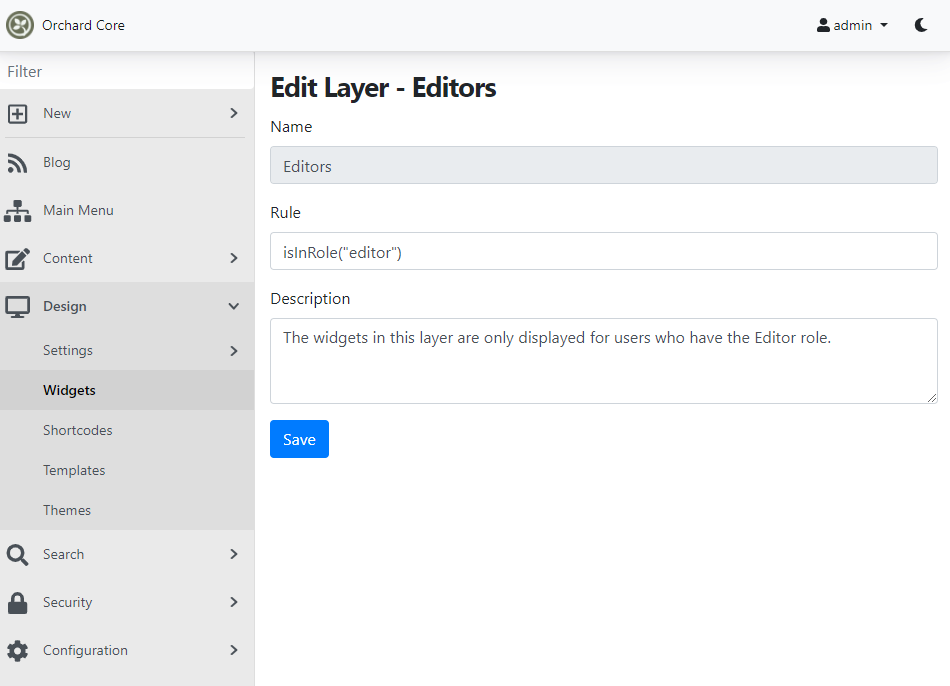Screen dimensions: 950x686
Task: Click the Name field label
Action: 291,127
